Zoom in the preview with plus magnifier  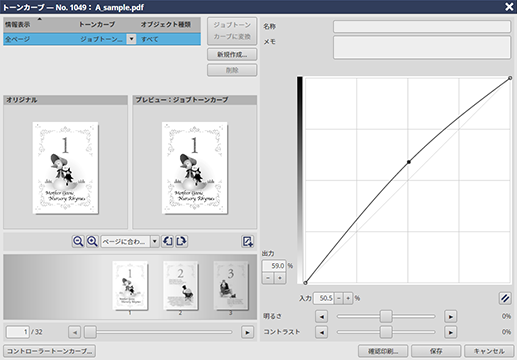point(92,241)
